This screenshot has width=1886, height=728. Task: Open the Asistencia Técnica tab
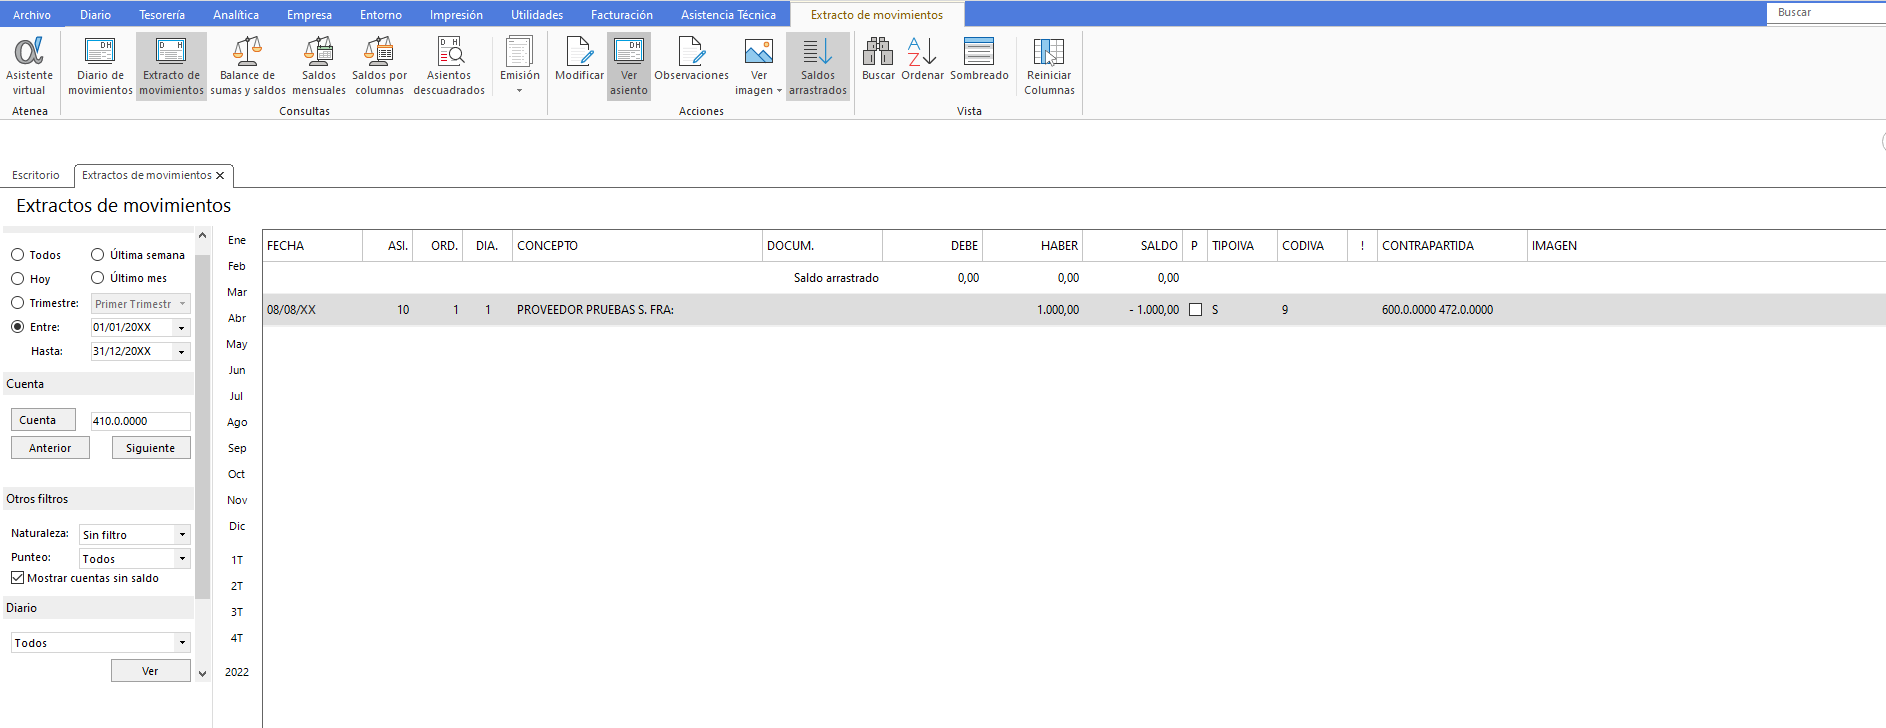coord(728,15)
